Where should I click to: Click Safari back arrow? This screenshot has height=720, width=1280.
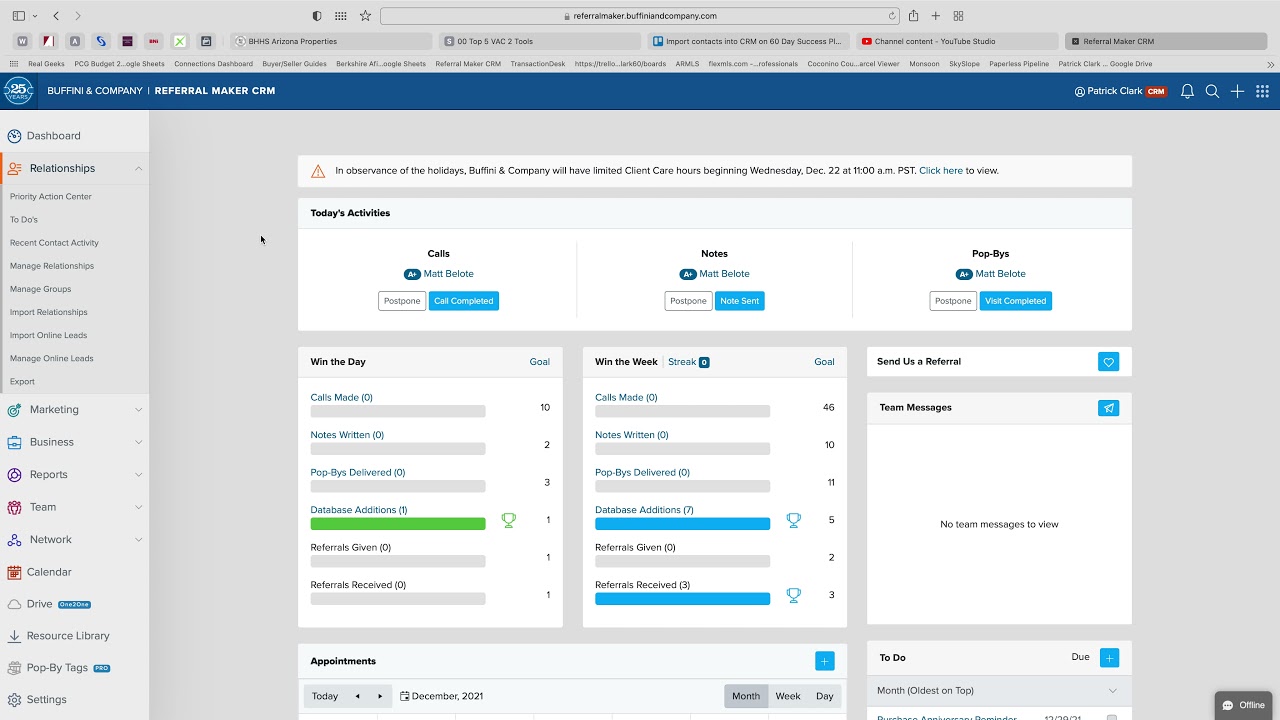56,16
